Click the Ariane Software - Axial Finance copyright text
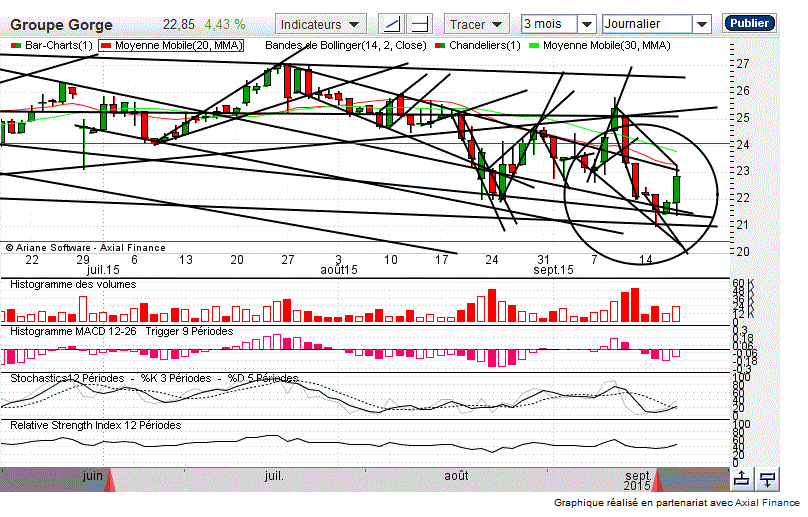The height and width of the screenshot is (517, 808). (86, 248)
